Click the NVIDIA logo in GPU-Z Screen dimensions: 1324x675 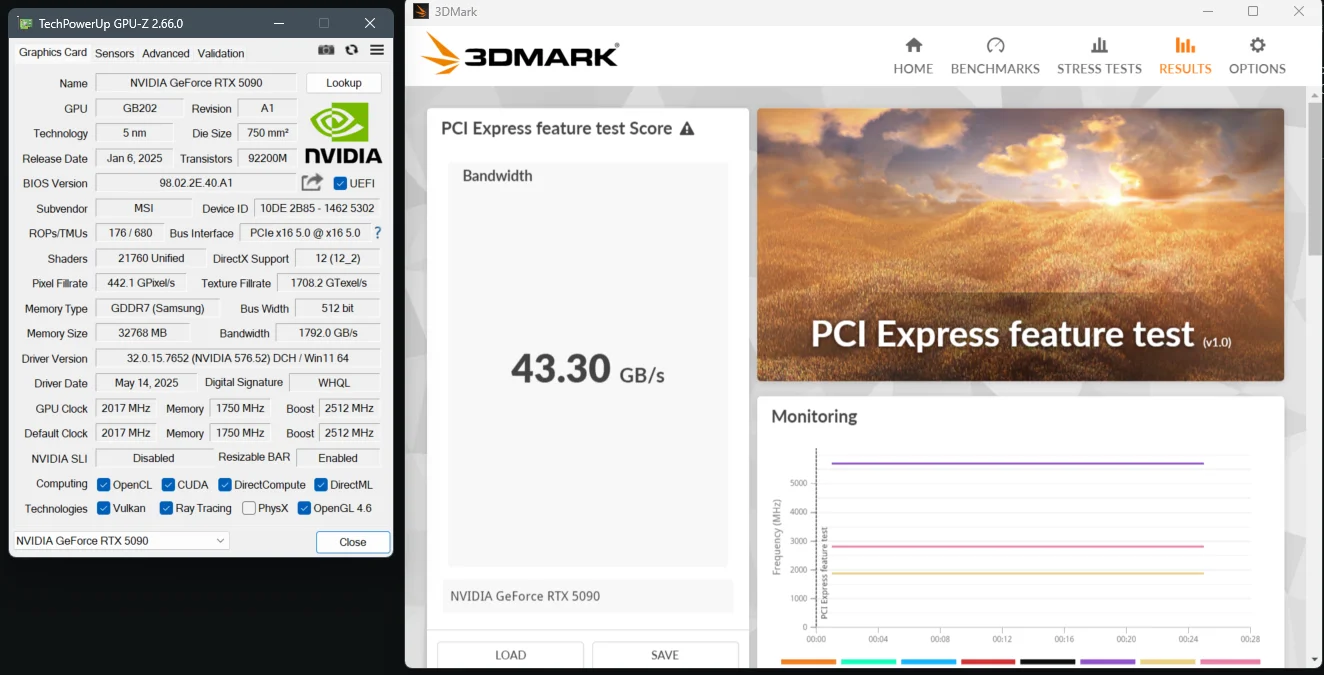343,133
